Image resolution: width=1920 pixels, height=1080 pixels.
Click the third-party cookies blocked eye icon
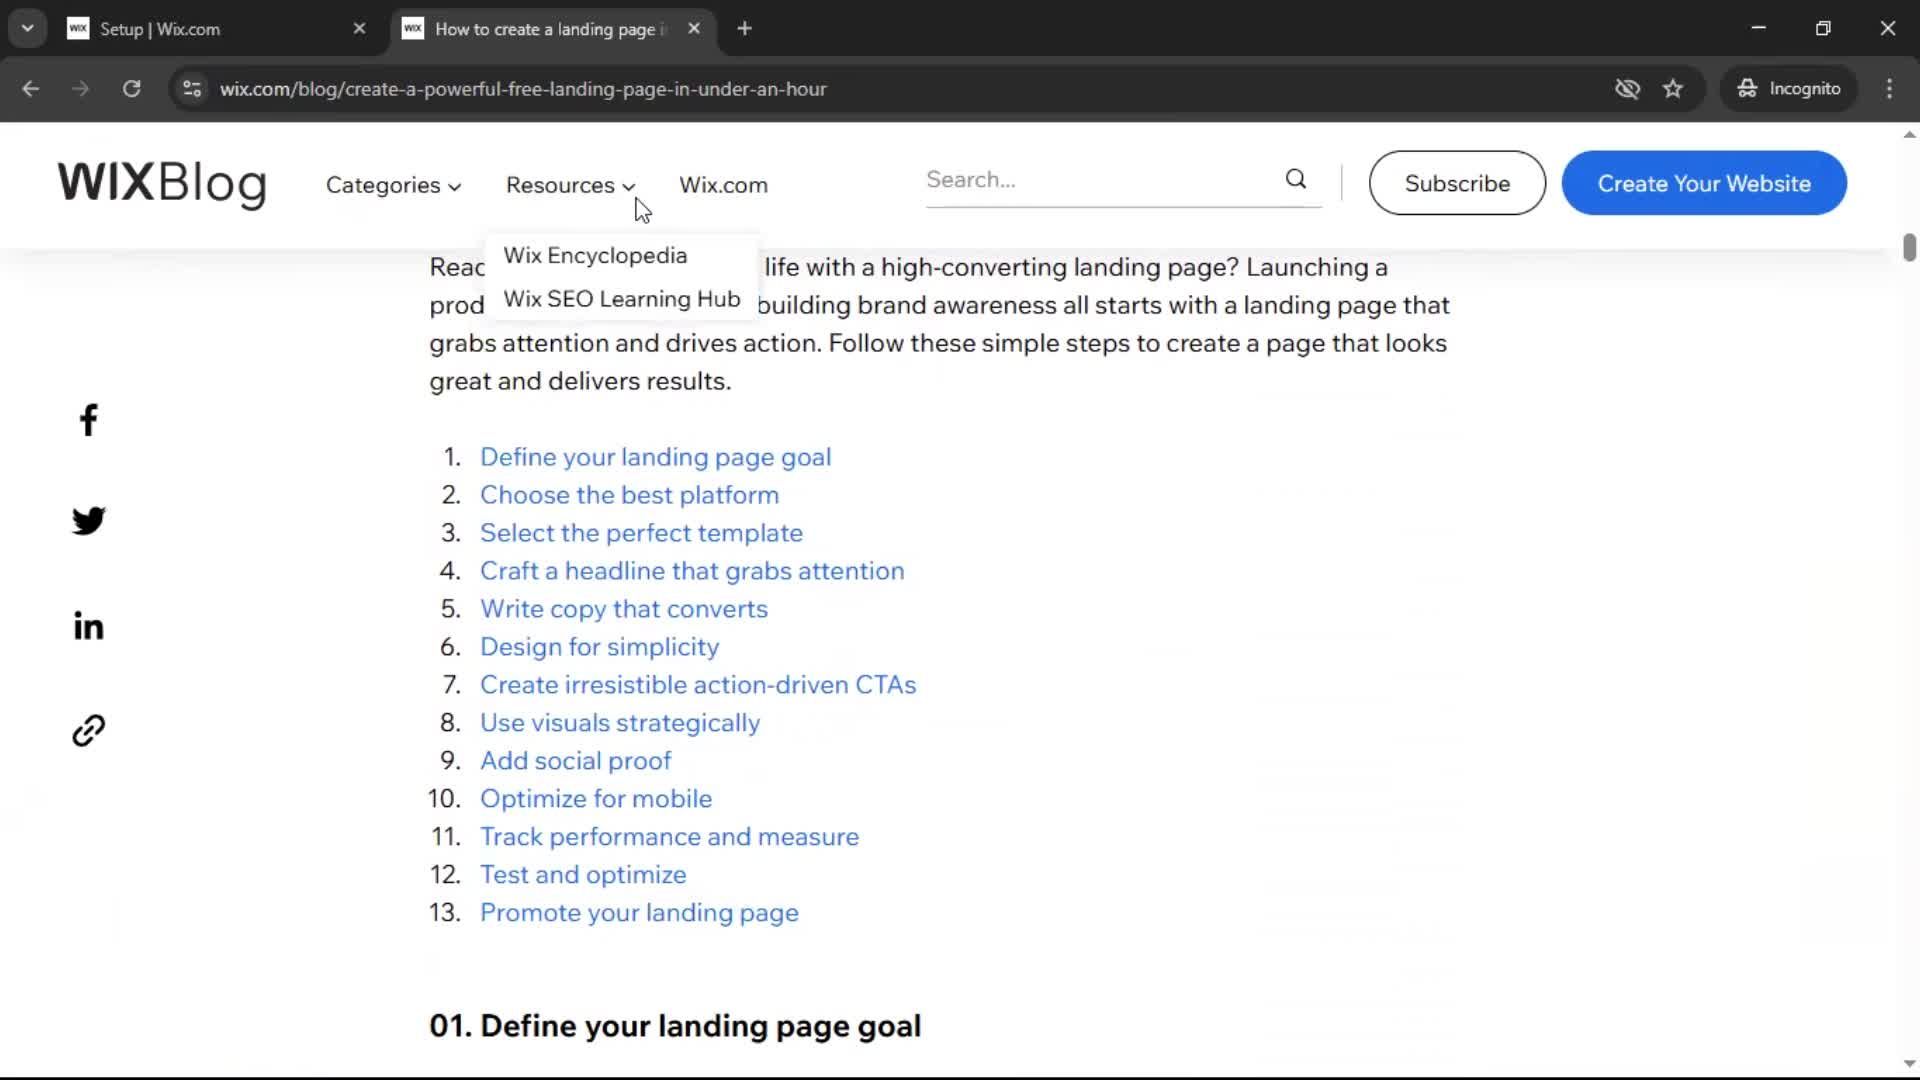(1627, 89)
